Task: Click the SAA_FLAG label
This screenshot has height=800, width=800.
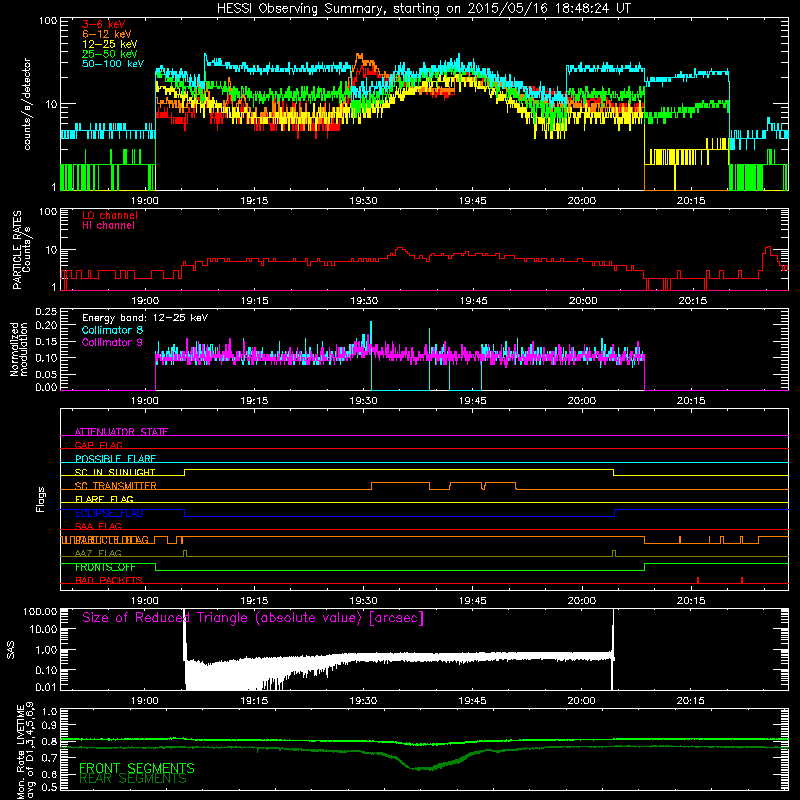Action: pos(98,526)
